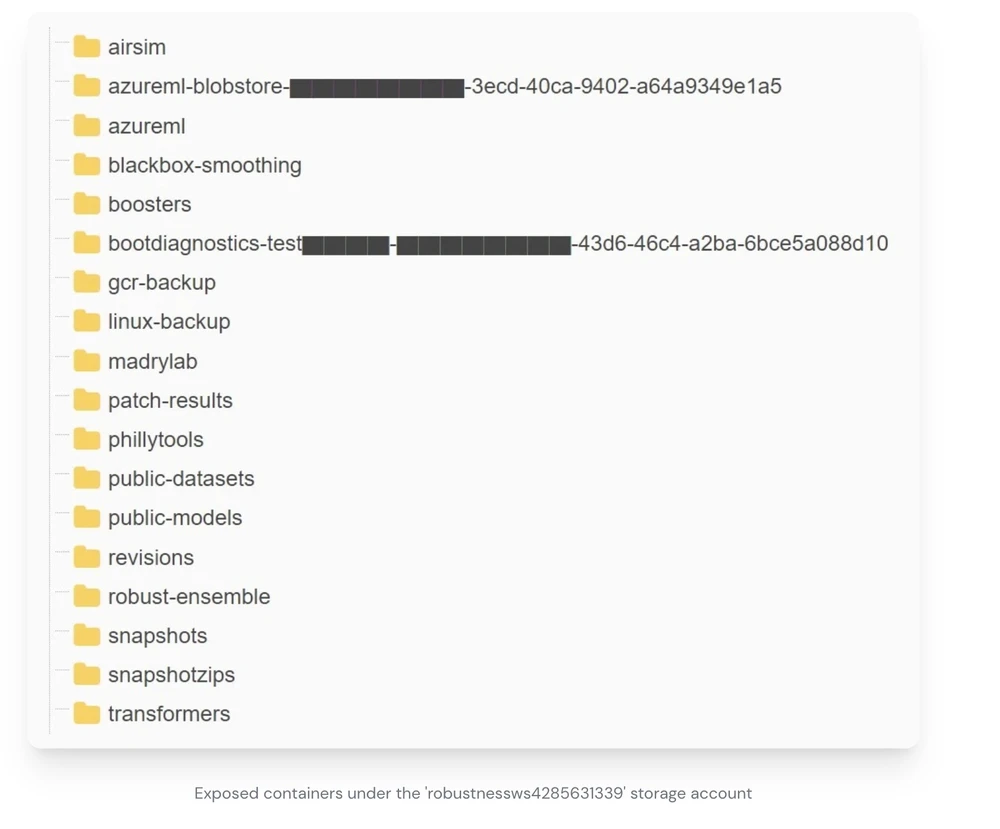The image size is (1000, 829).
Task: Click the gcr-backup folder icon
Action: (87, 282)
